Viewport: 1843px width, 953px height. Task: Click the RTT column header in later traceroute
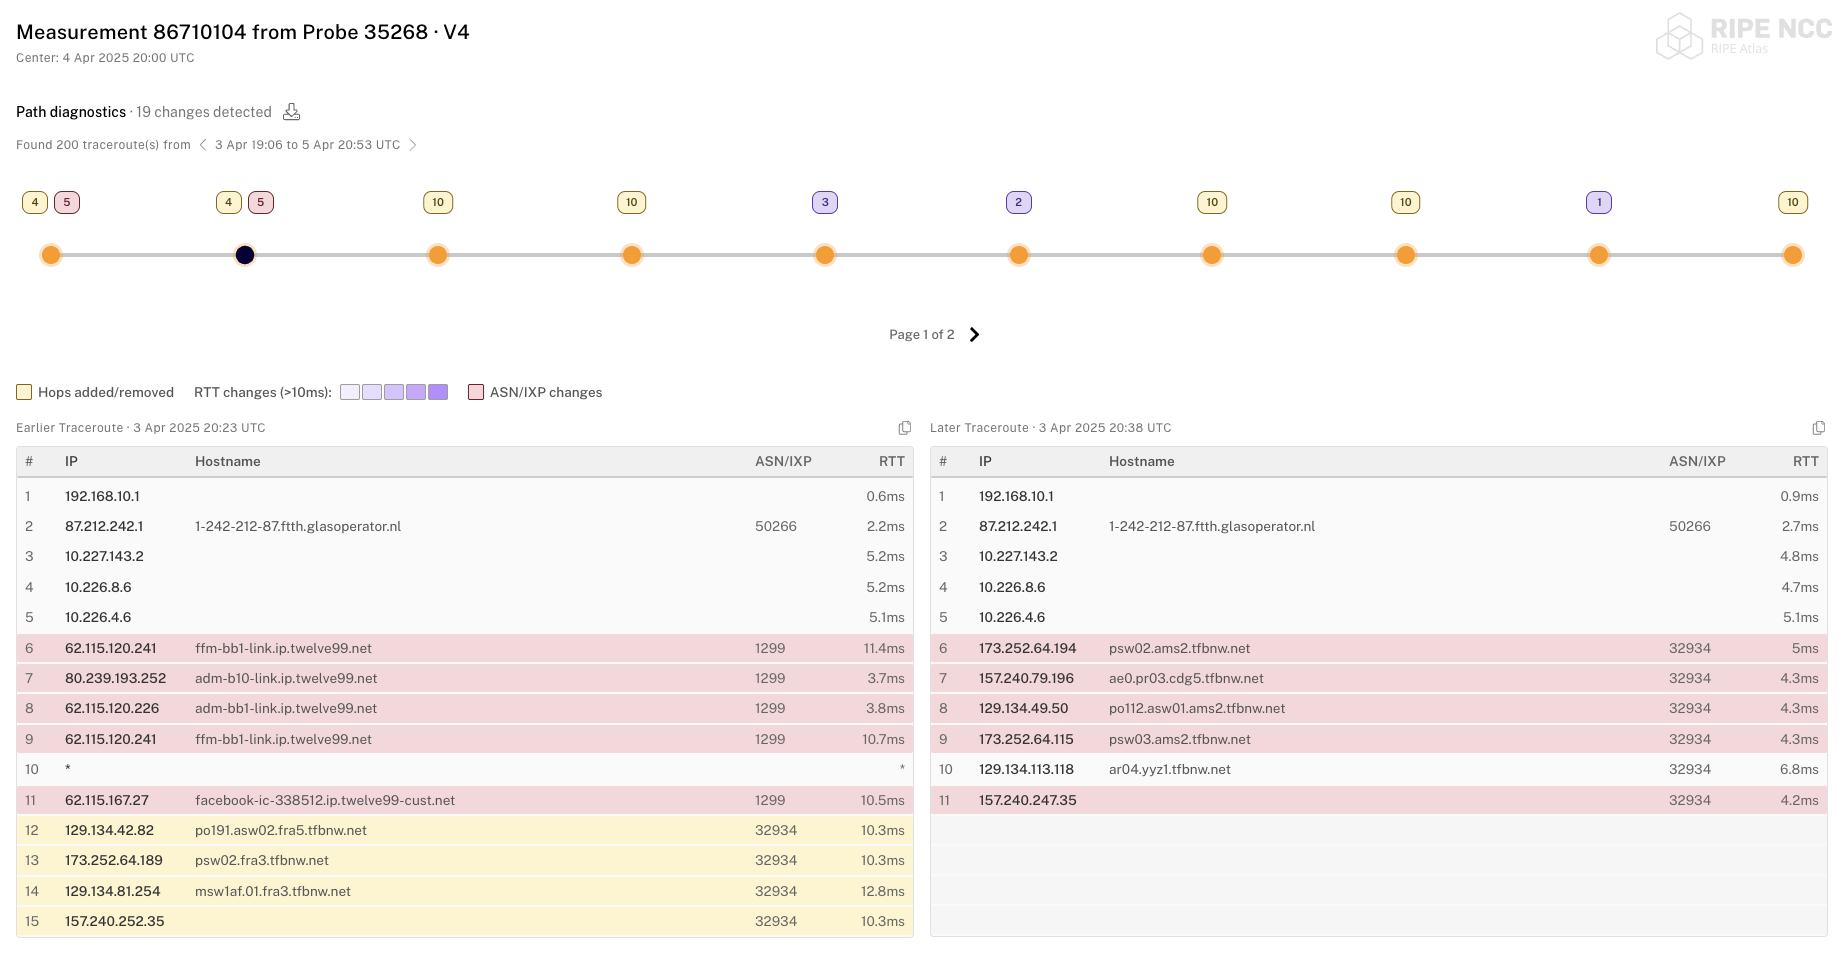tap(1805, 462)
